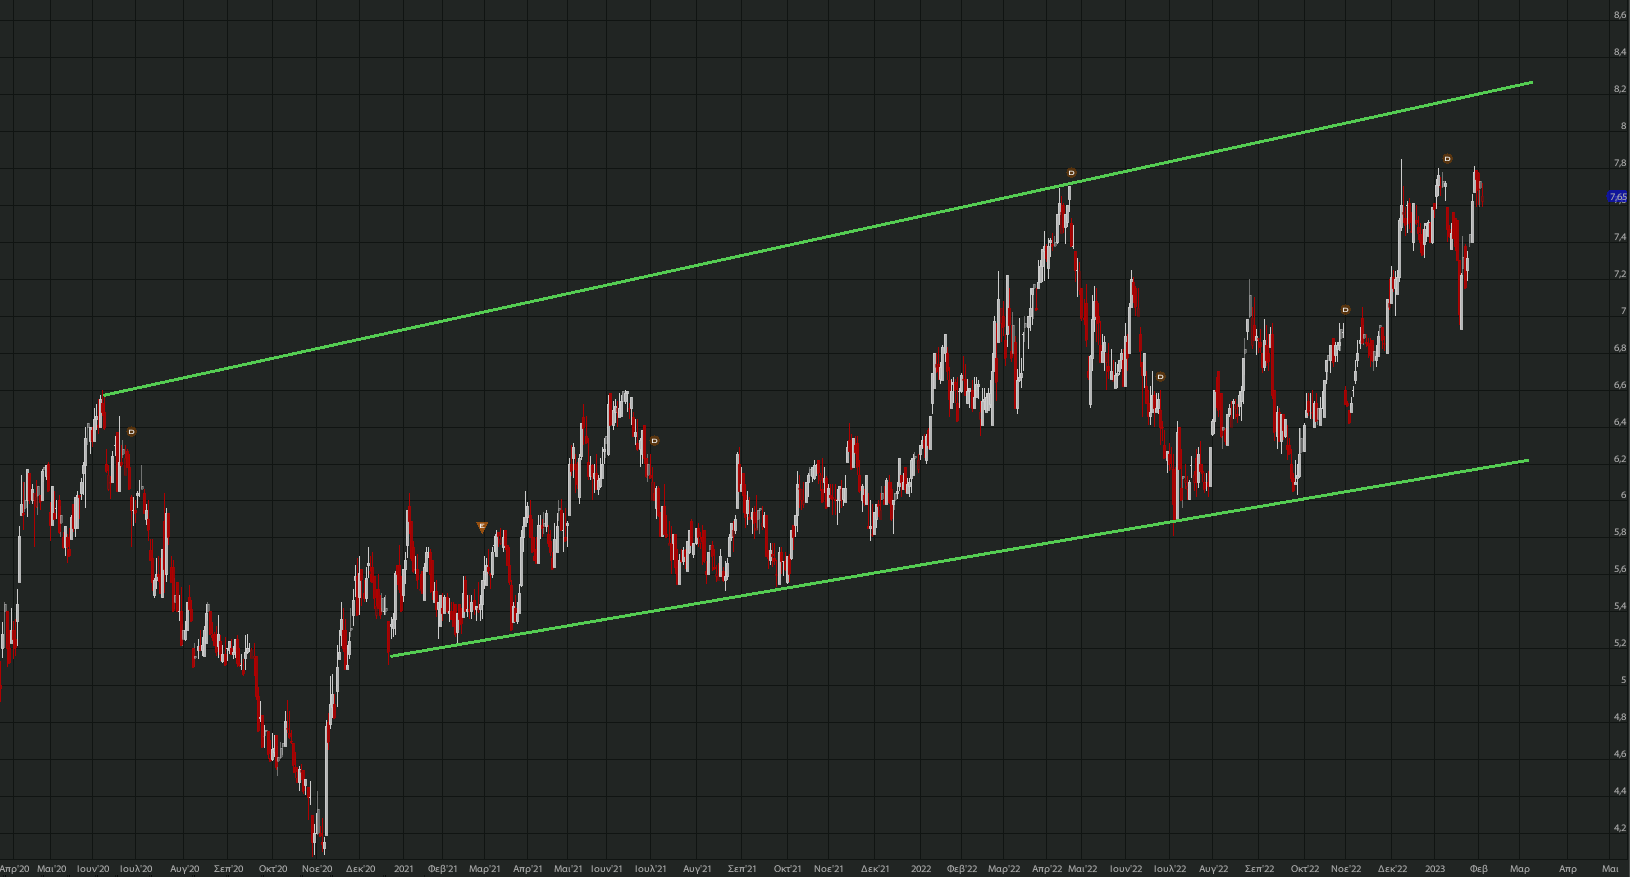Viewport: 1630px width, 877px height.
Task: Click the 8,4 price axis label
Action: 1619,52
